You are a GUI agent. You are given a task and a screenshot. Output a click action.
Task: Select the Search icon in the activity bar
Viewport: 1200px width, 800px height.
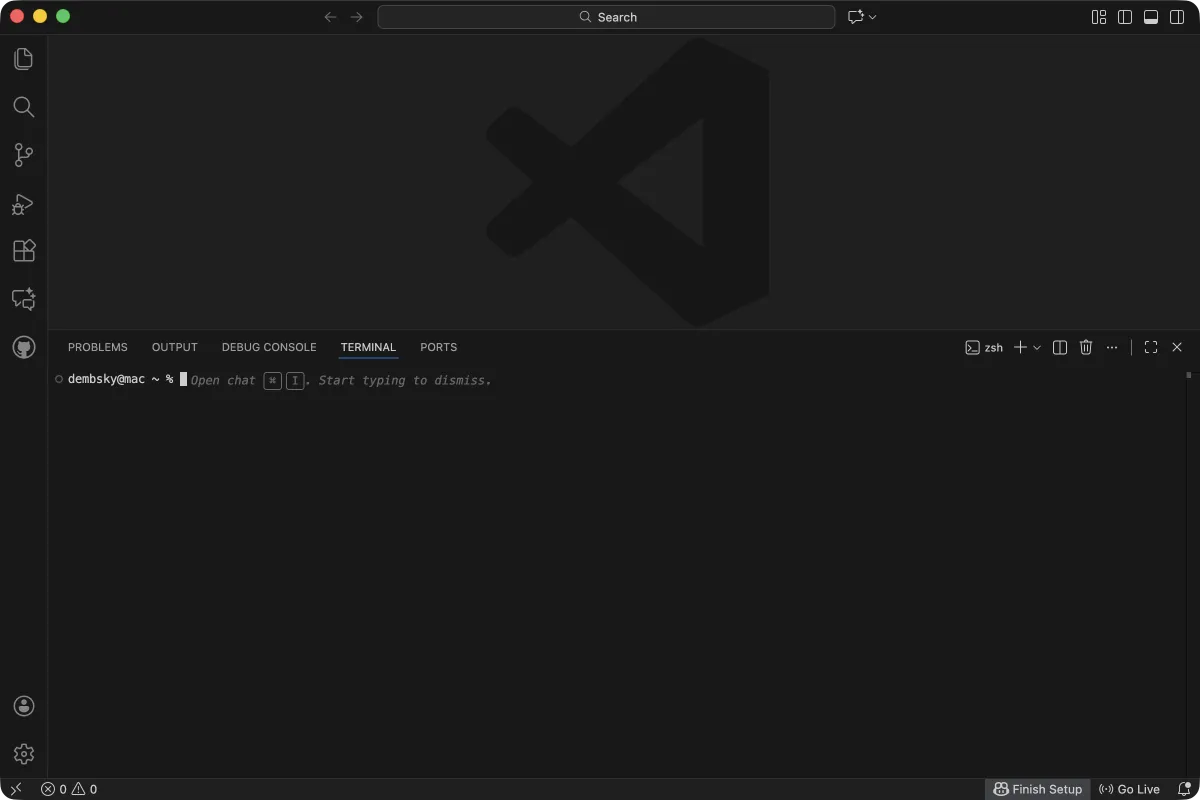[23, 107]
